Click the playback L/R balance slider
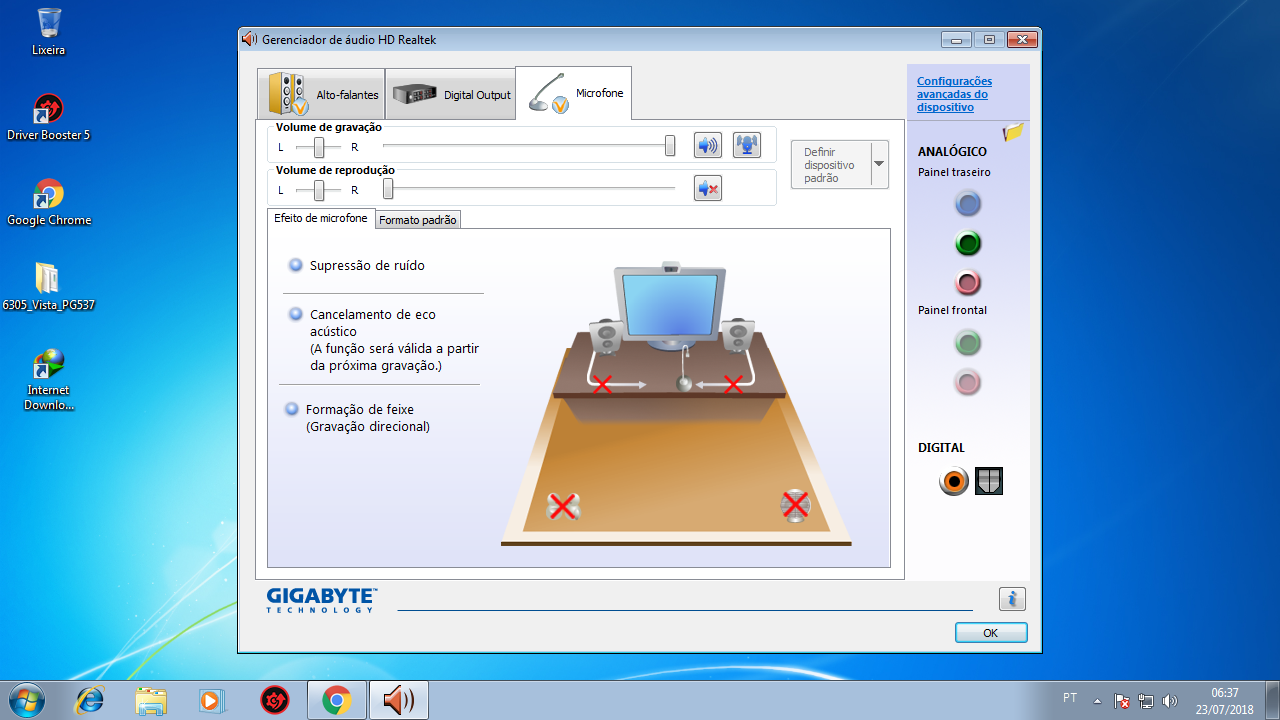This screenshot has height=720, width=1280. click(319, 190)
